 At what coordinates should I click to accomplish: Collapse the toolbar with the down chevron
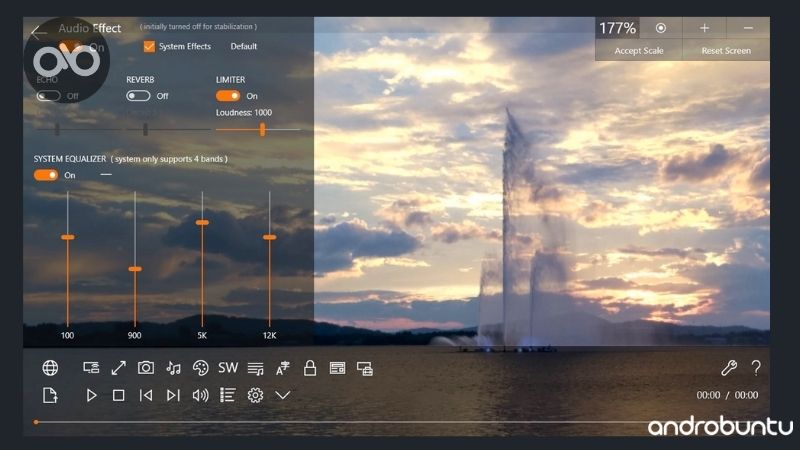[x=283, y=395]
